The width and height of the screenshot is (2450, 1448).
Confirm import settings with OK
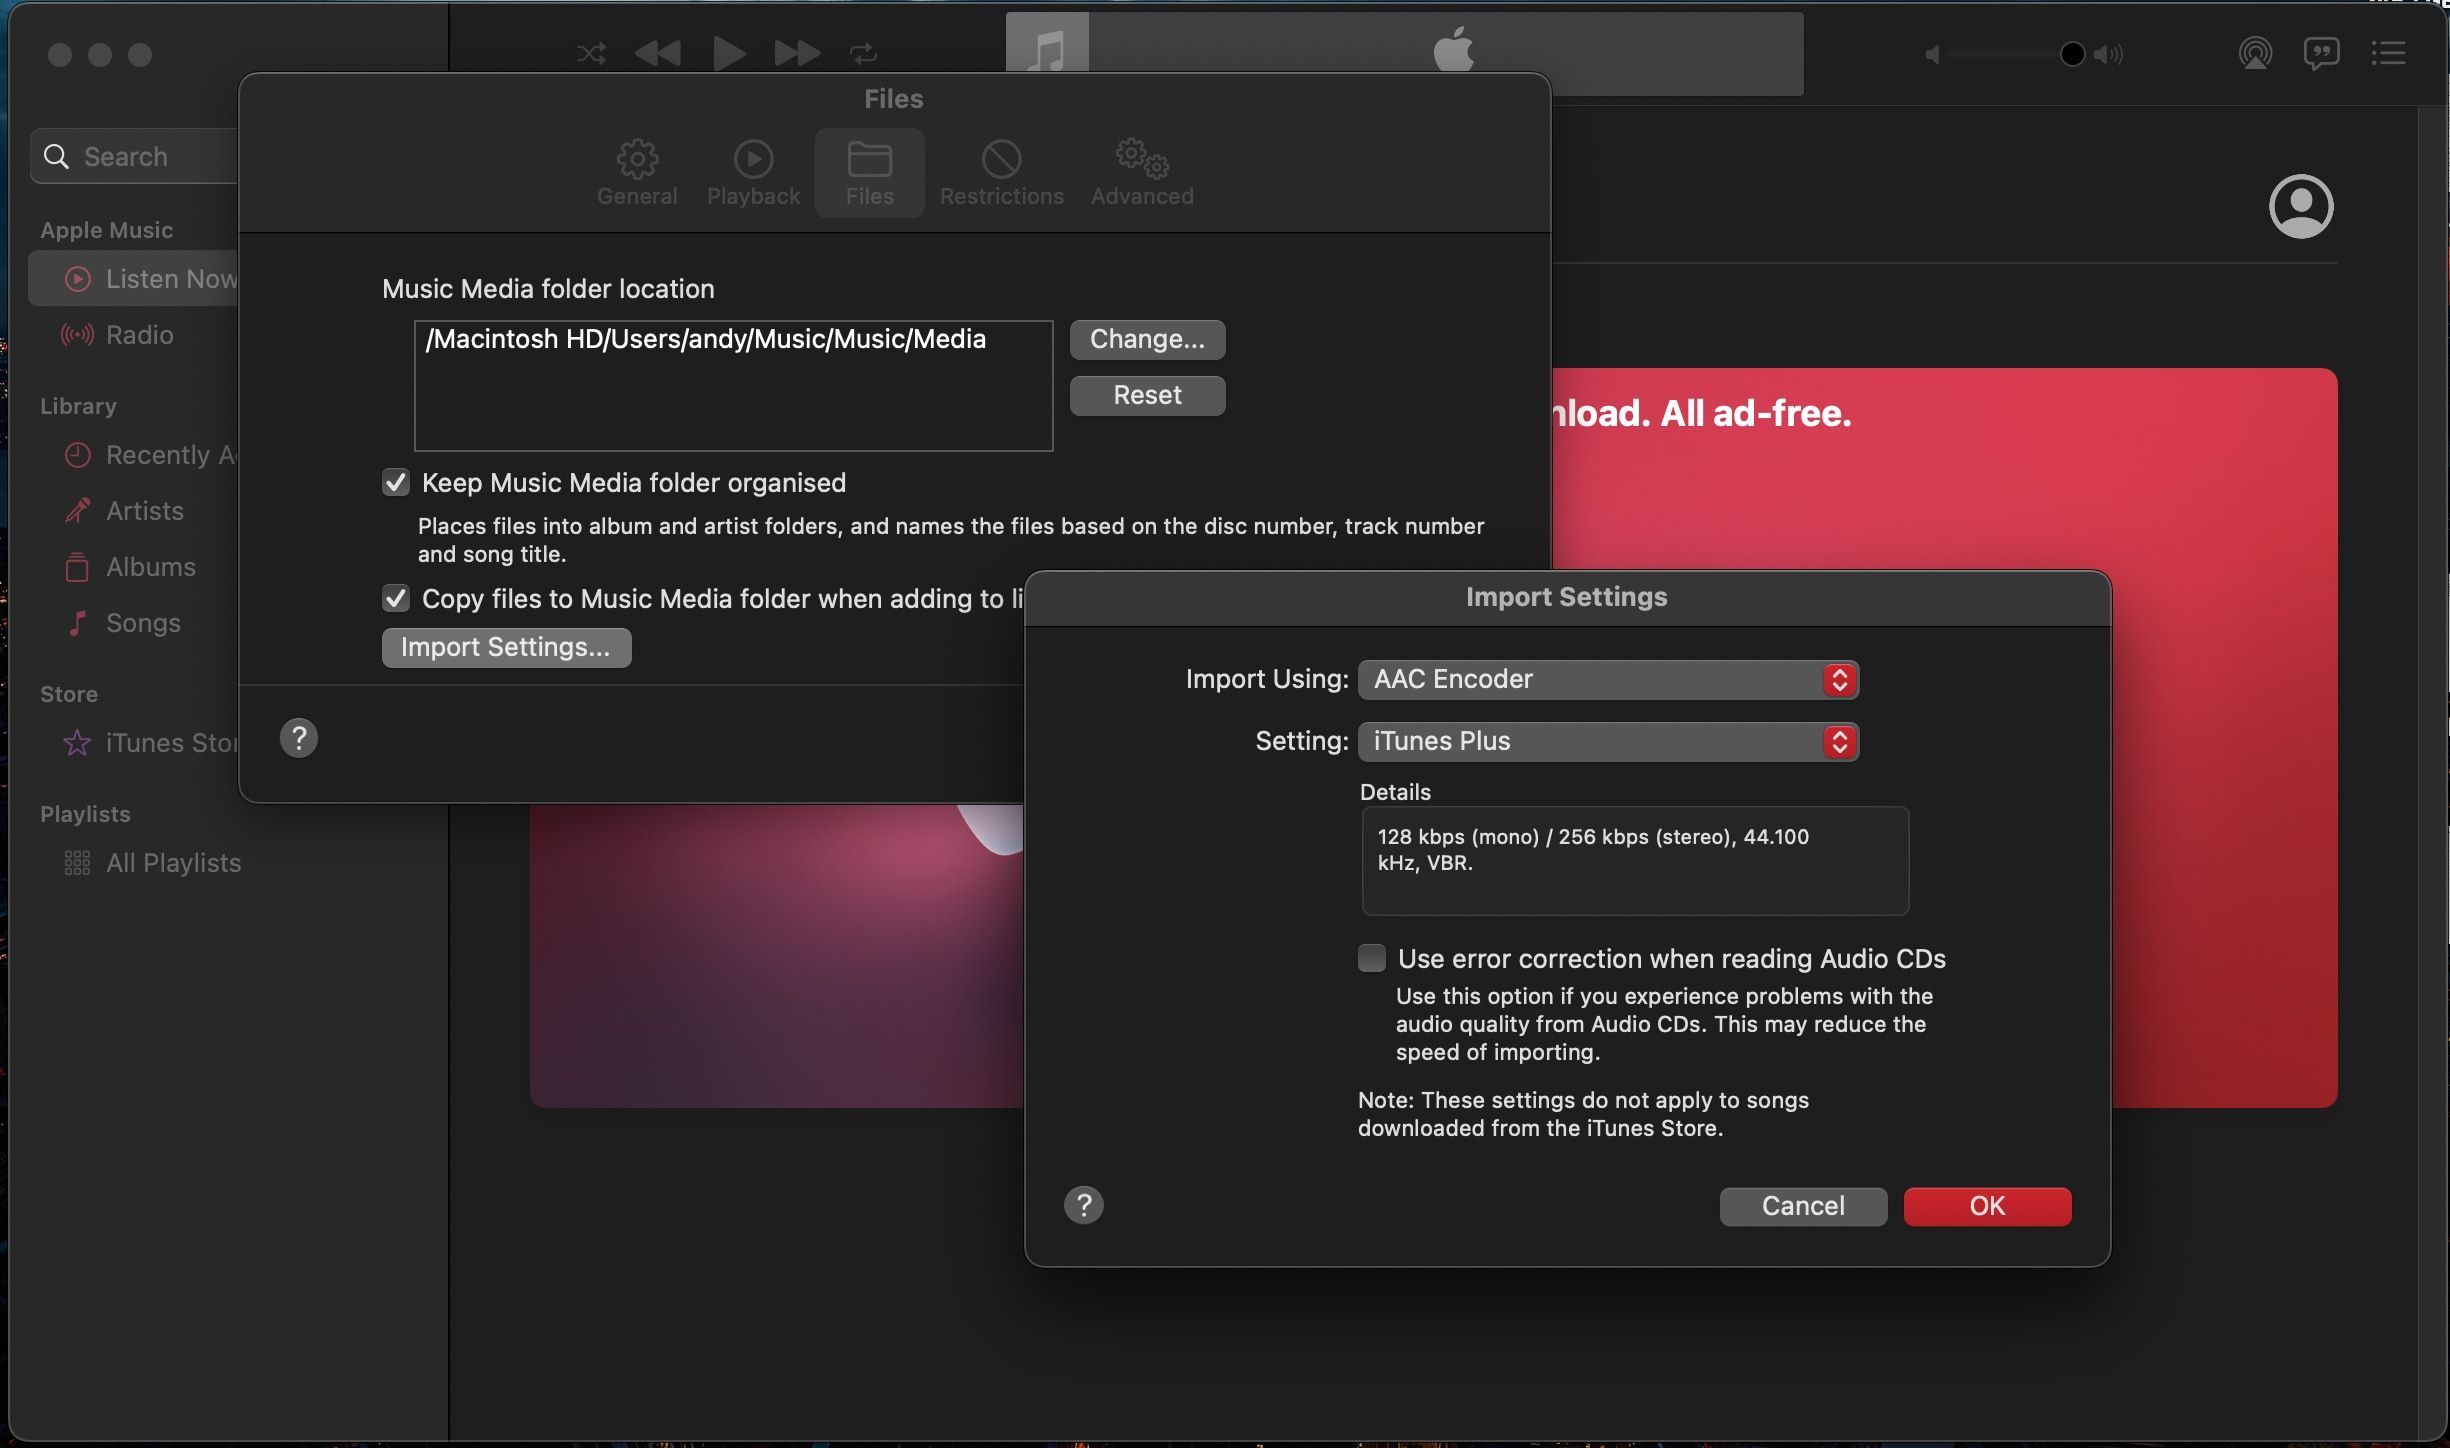[x=1986, y=1206]
